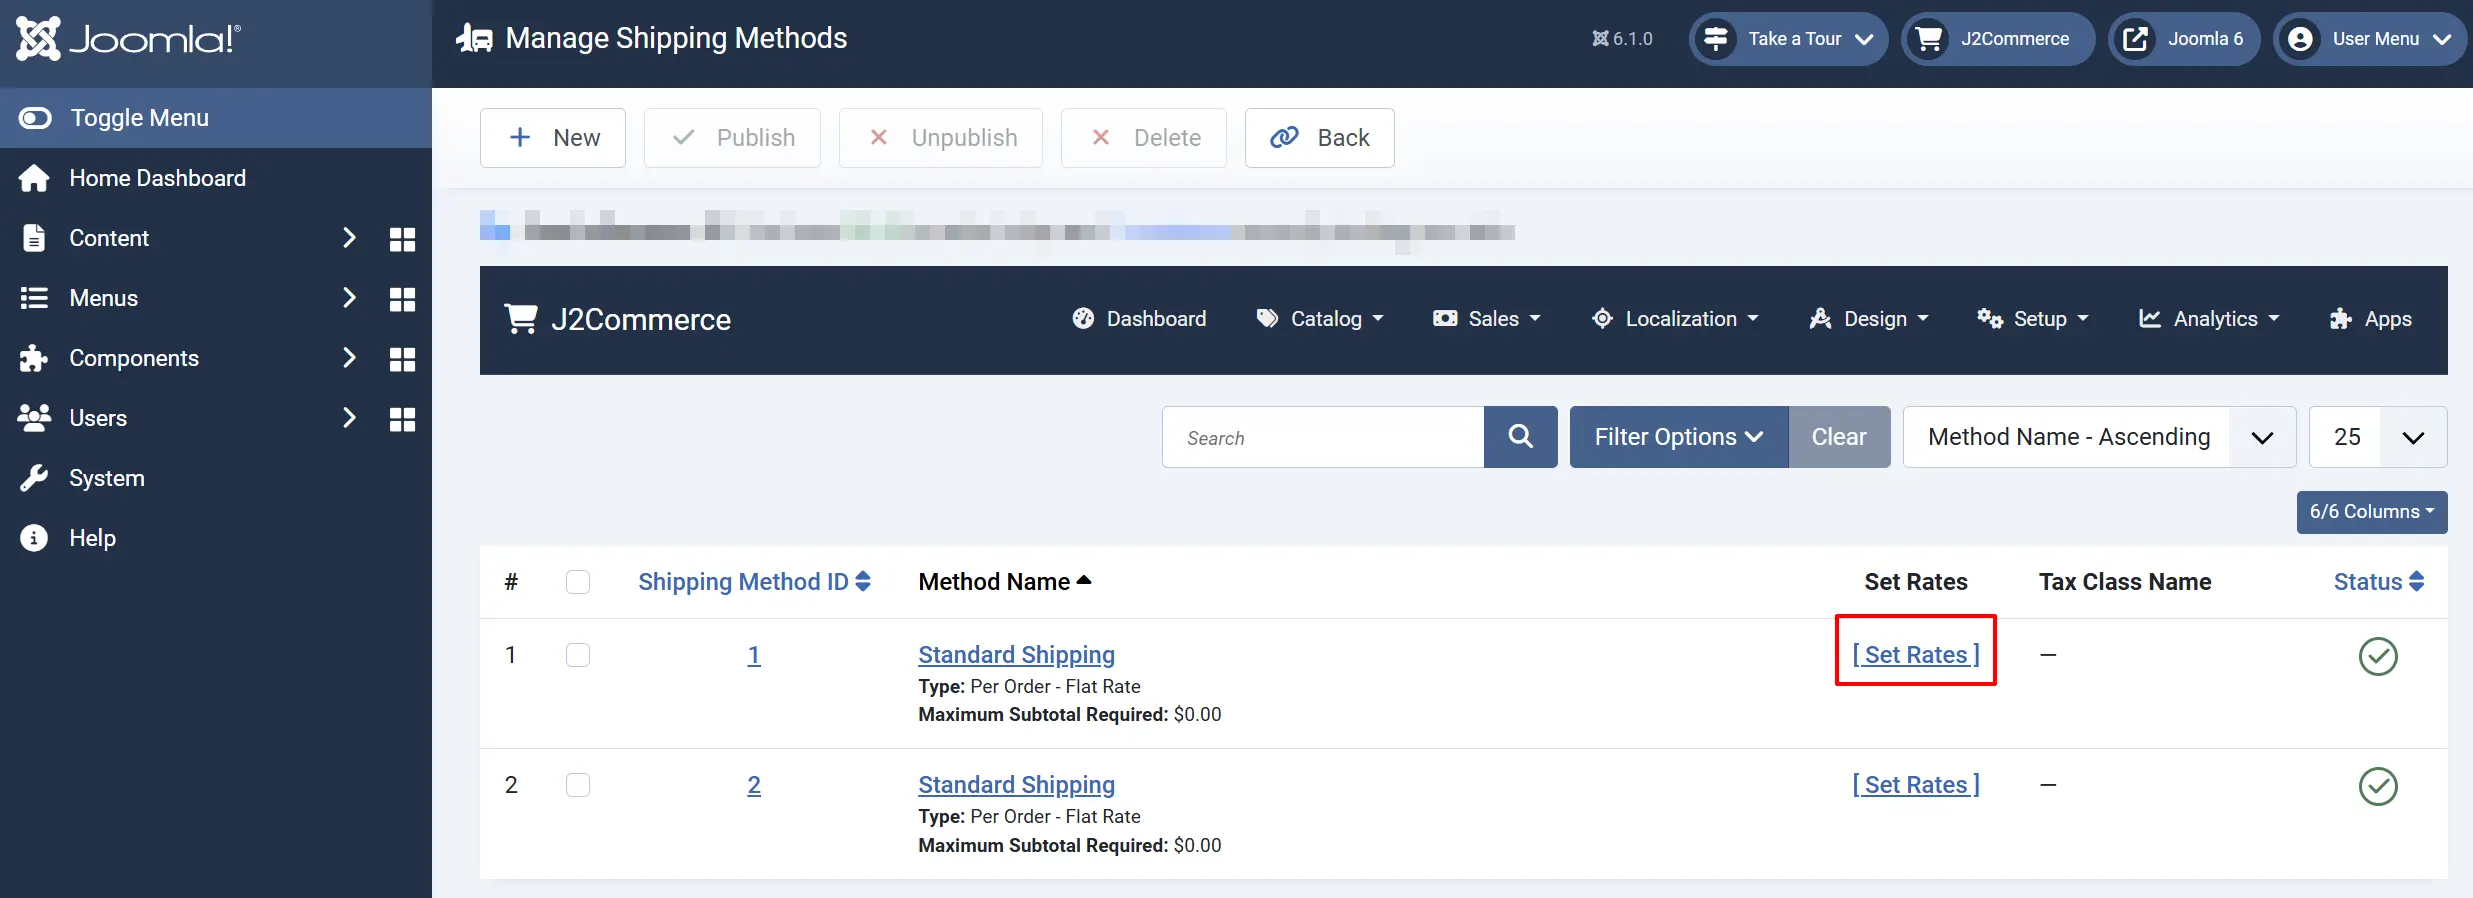Open the User Menu dropdown

pos(2370,39)
